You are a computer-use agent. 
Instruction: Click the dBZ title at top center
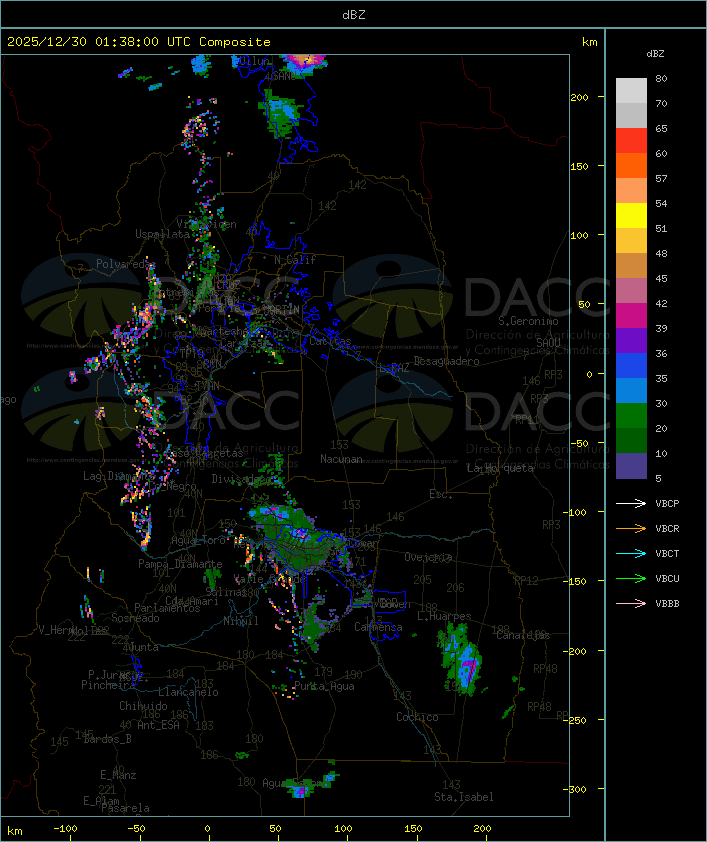354,15
